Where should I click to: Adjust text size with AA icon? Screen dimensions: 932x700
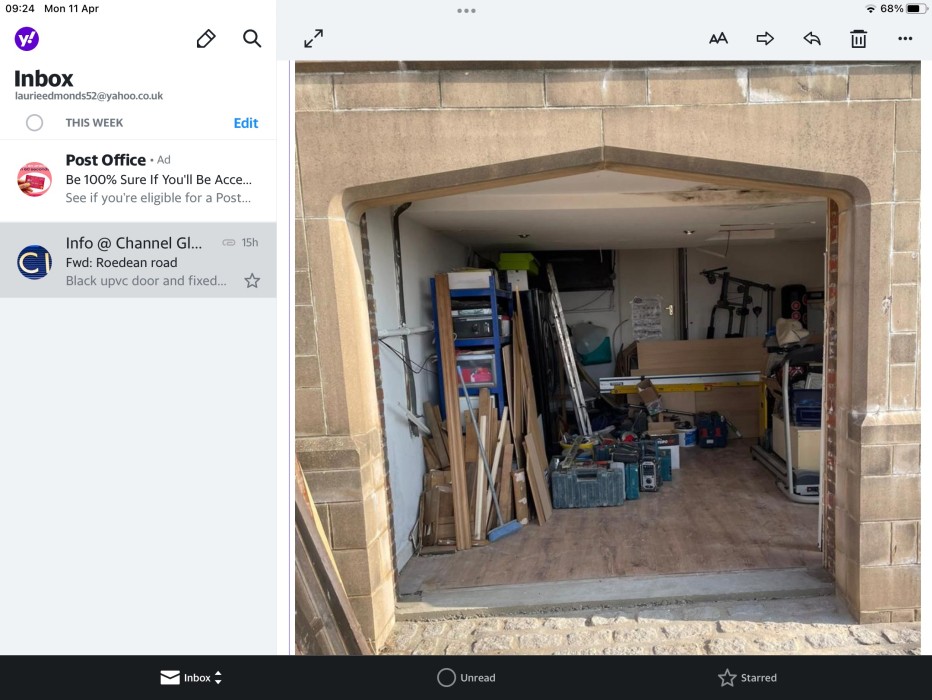[x=718, y=39]
